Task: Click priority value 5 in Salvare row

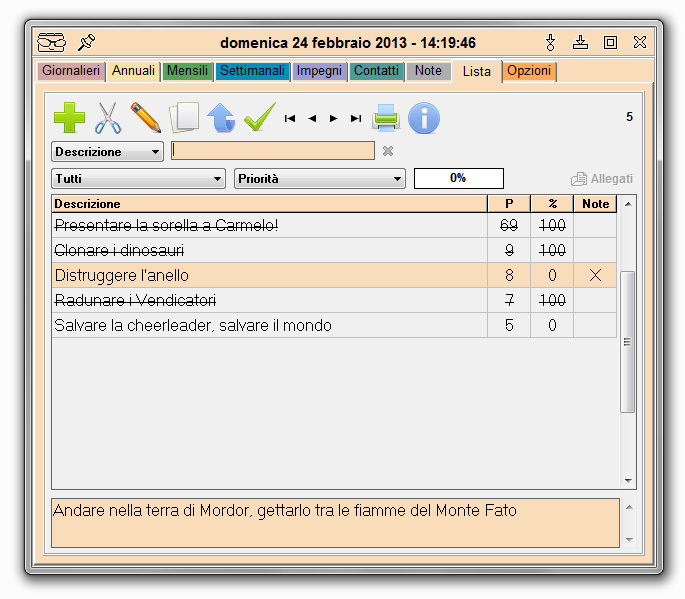Action: point(509,325)
